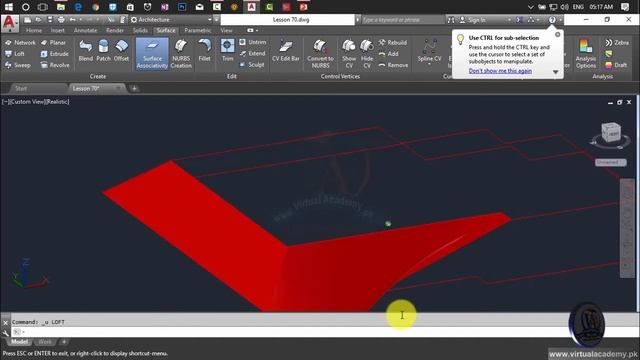Switch to the Model layout tab
The width and height of the screenshot is (640, 360).
coord(19,342)
